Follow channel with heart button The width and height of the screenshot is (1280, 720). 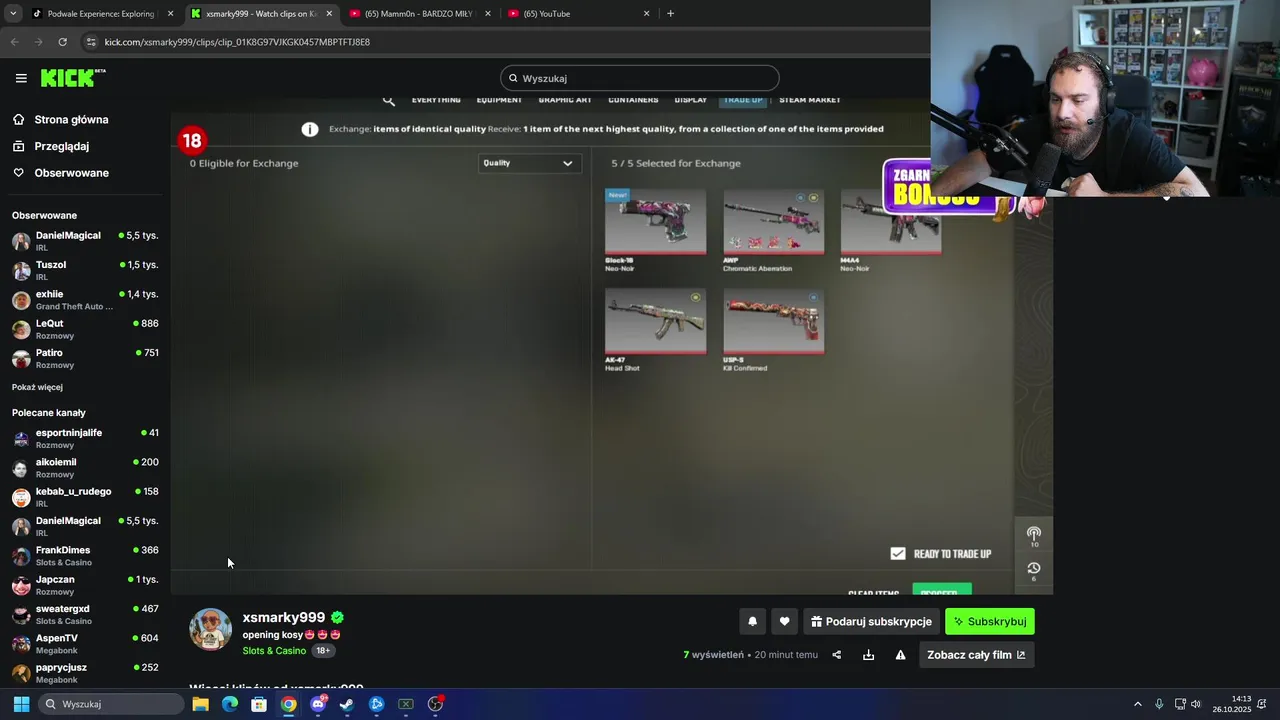[784, 621]
